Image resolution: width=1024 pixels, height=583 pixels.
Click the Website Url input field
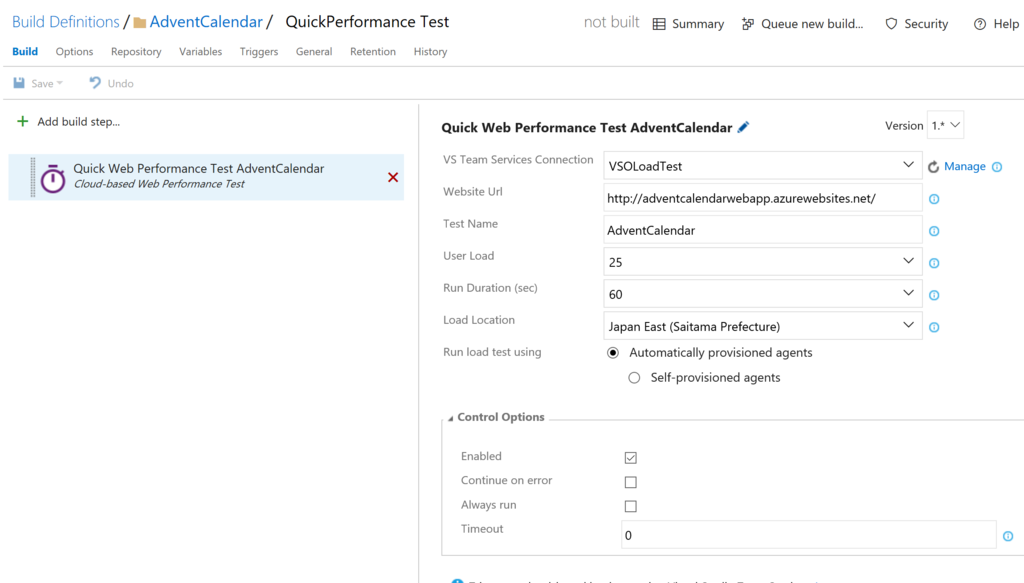tap(762, 198)
